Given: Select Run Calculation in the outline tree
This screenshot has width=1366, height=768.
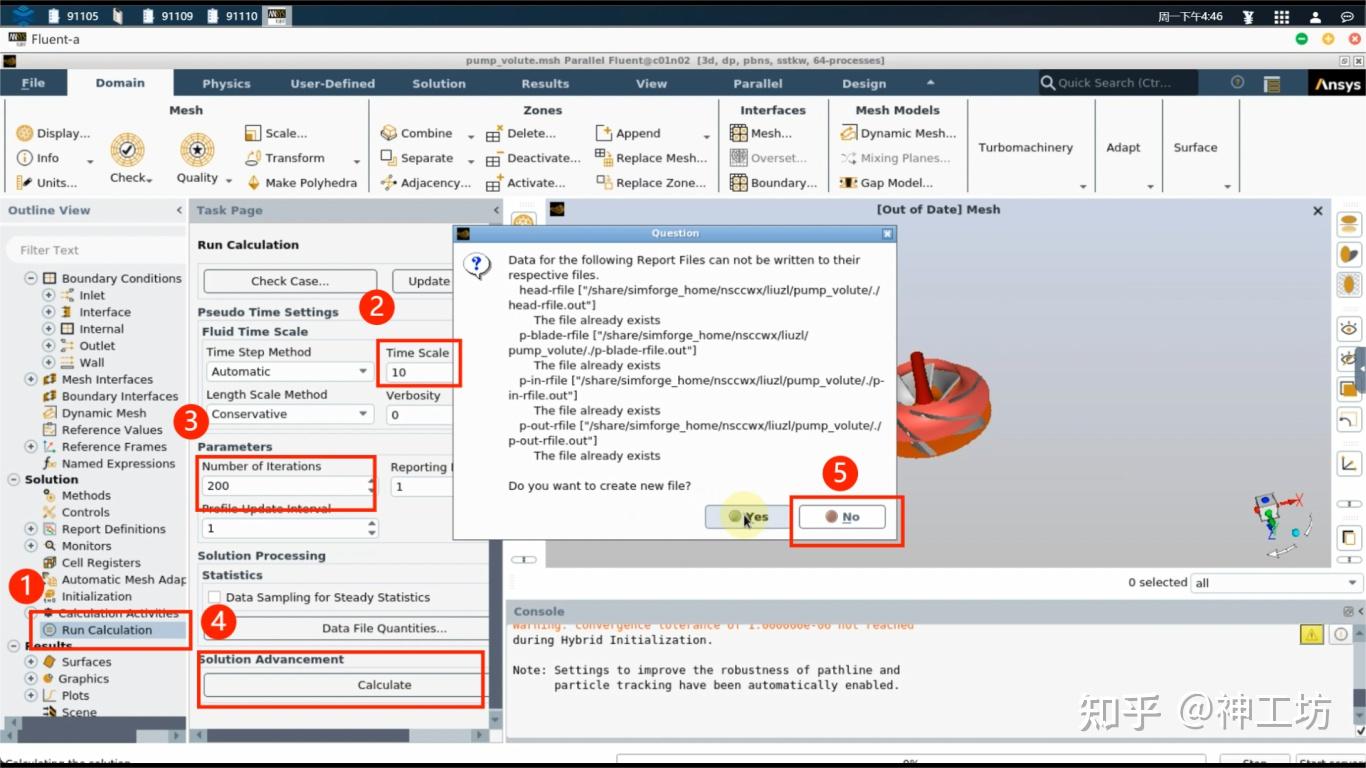Looking at the screenshot, I should [107, 630].
